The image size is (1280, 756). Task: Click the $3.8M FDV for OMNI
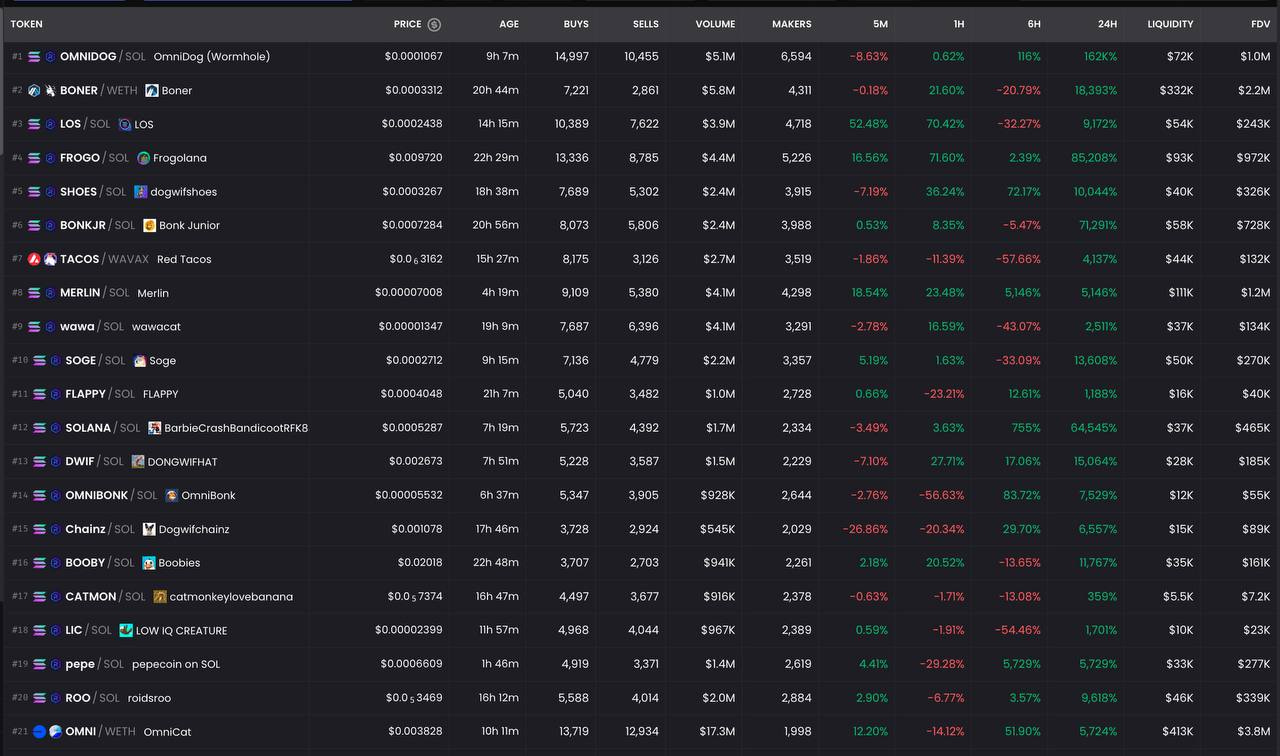pos(1254,732)
